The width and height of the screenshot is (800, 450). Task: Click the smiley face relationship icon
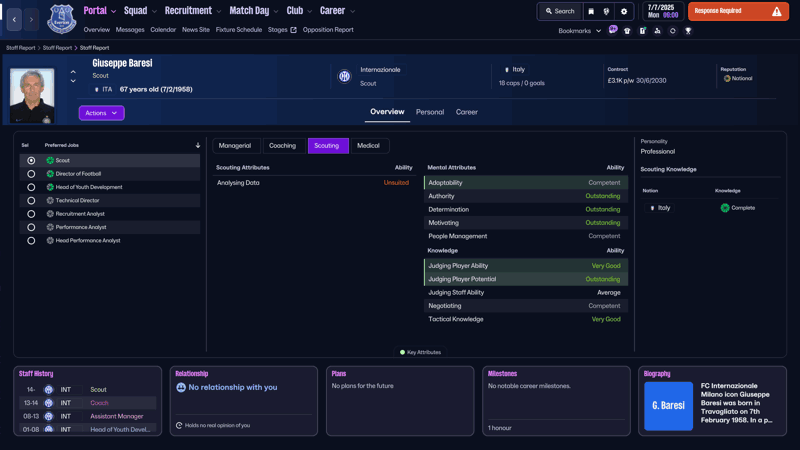pyautogui.click(x=181, y=387)
